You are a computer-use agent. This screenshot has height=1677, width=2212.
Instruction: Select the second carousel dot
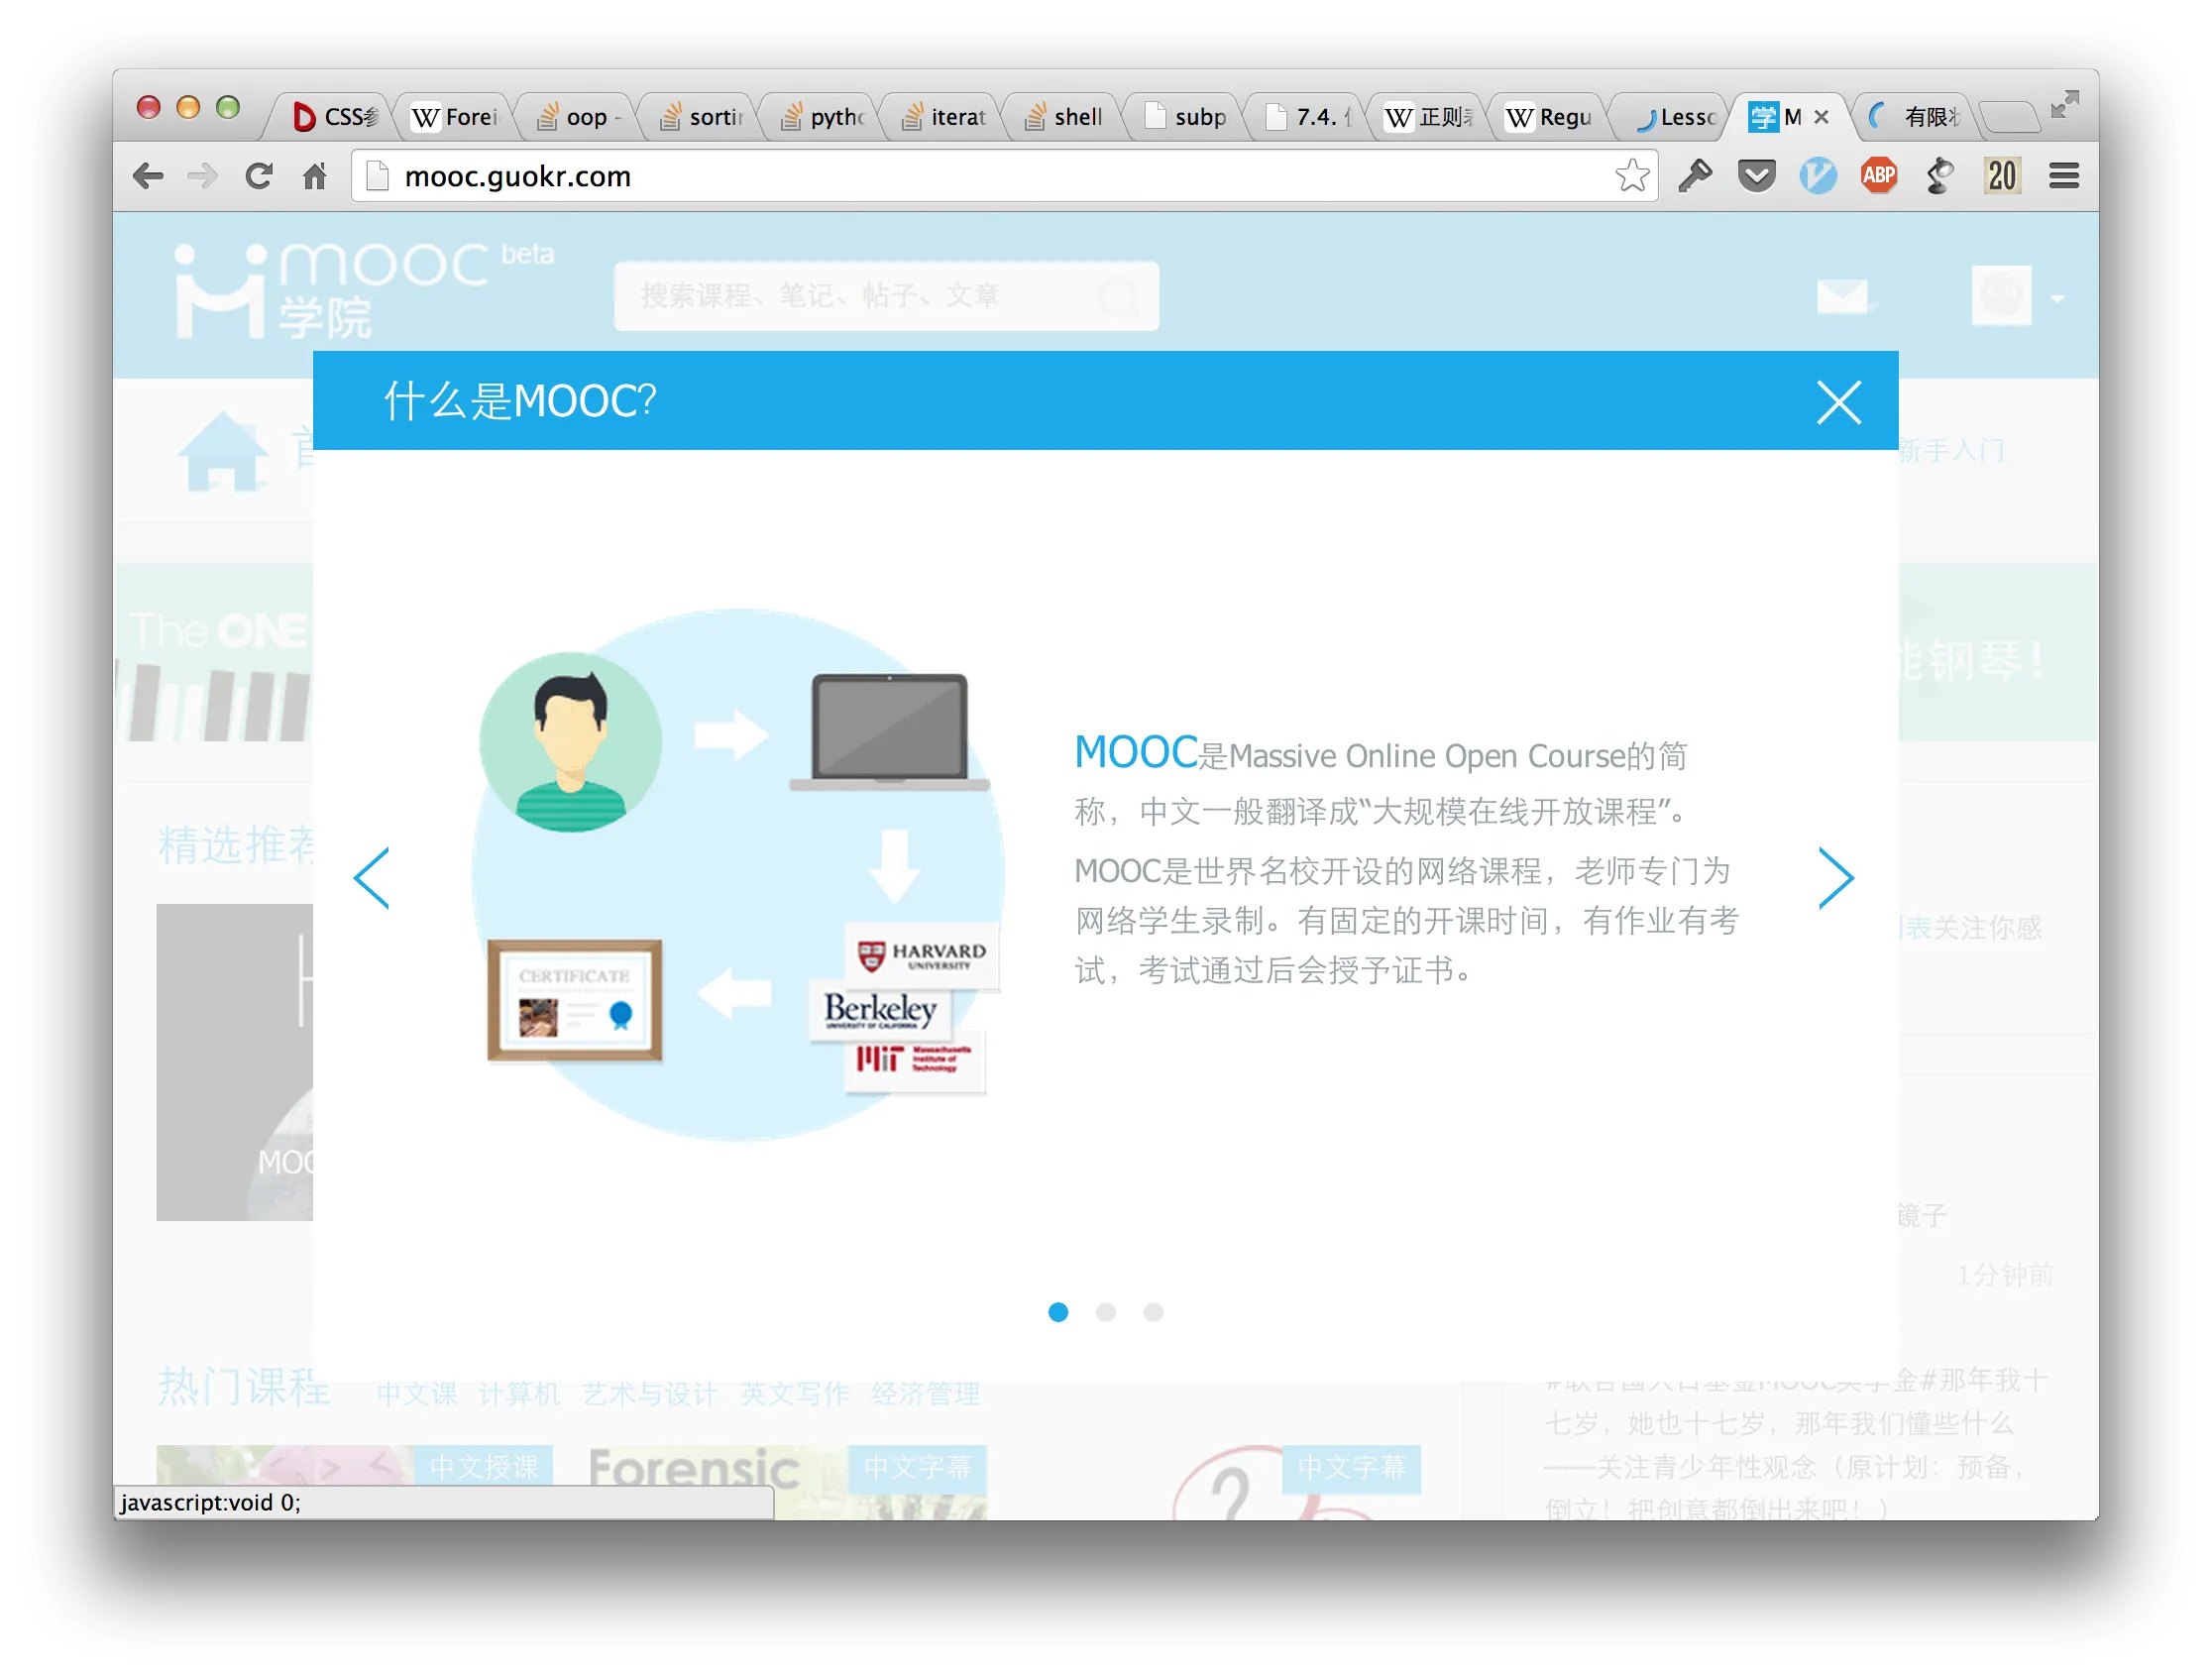pos(1106,1312)
